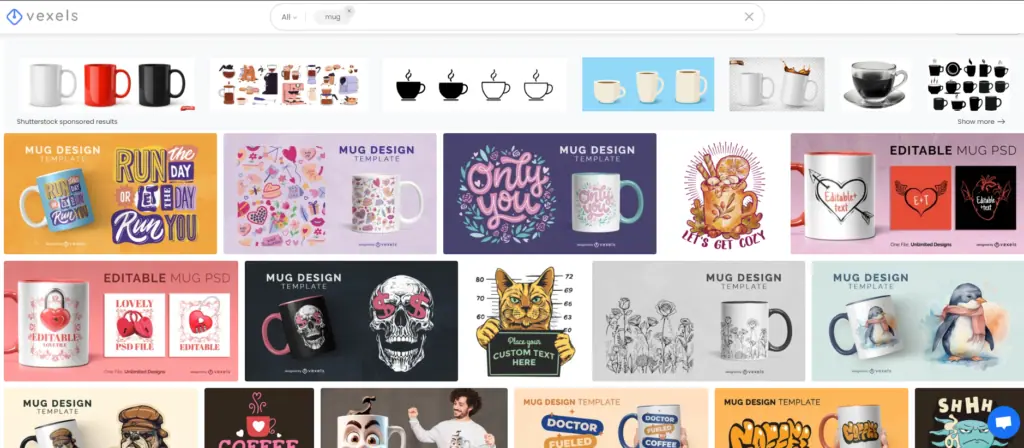Viewport: 1024px width, 448px height.
Task: Open the three cups on blue background thumbnail
Action: coord(648,85)
